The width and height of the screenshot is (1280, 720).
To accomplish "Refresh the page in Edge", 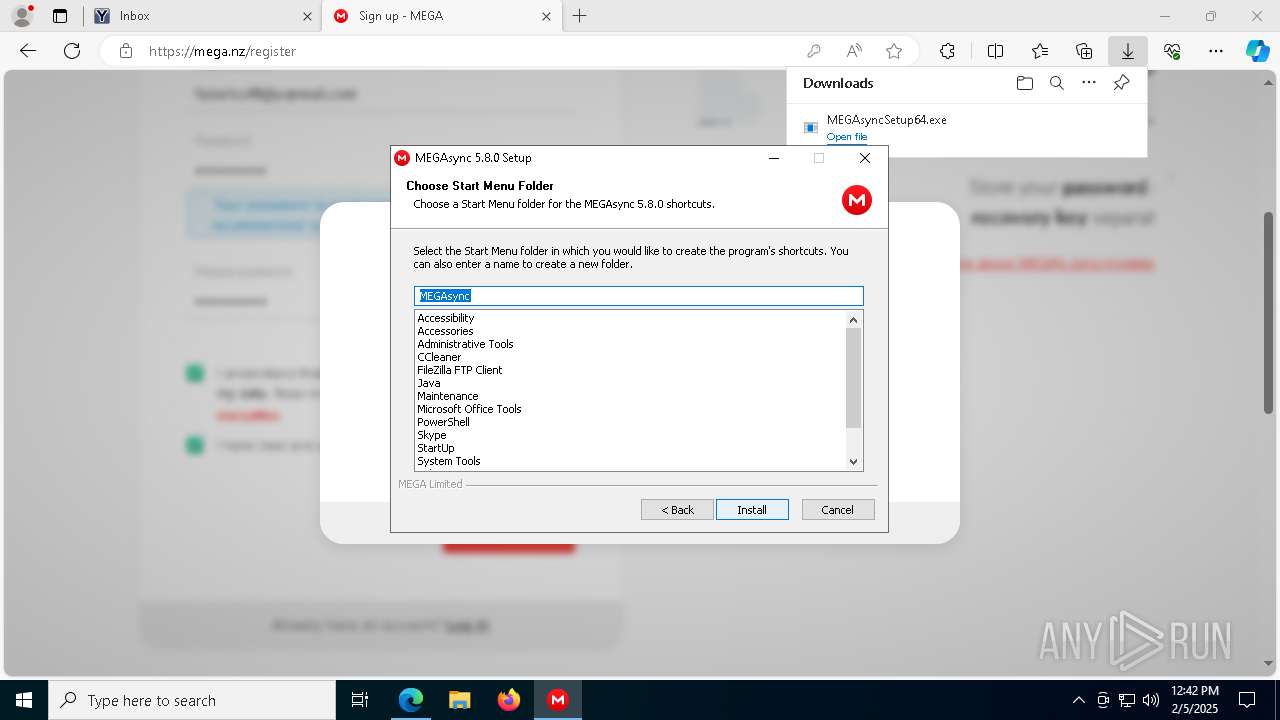I will pyautogui.click(x=72, y=51).
